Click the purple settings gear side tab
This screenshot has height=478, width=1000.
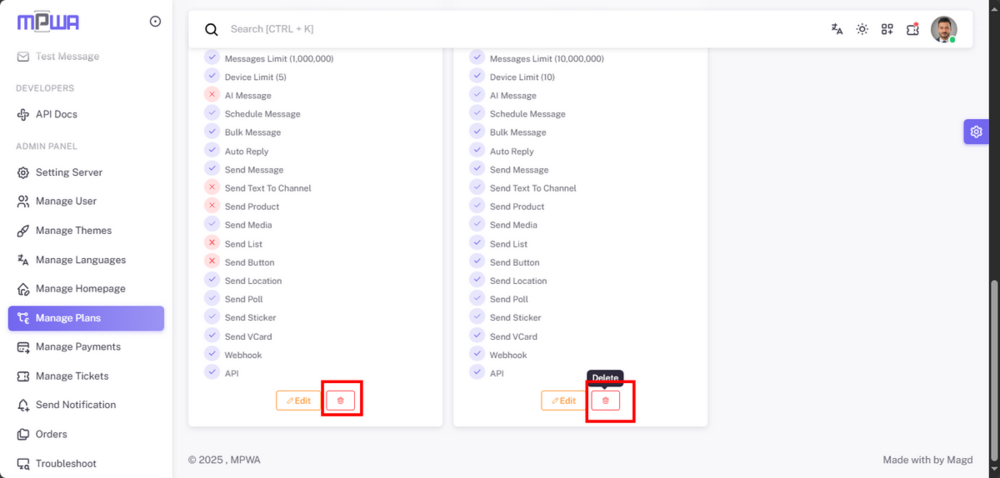click(x=976, y=131)
